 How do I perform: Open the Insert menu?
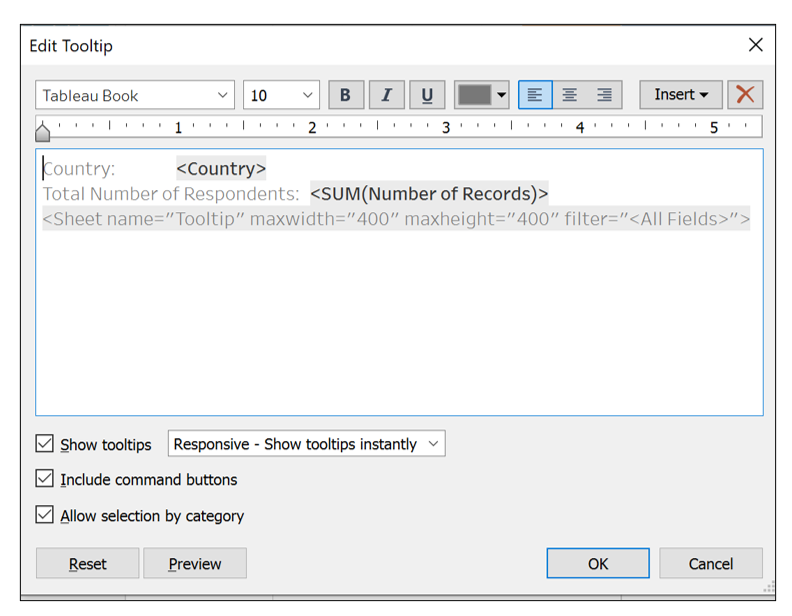click(680, 95)
